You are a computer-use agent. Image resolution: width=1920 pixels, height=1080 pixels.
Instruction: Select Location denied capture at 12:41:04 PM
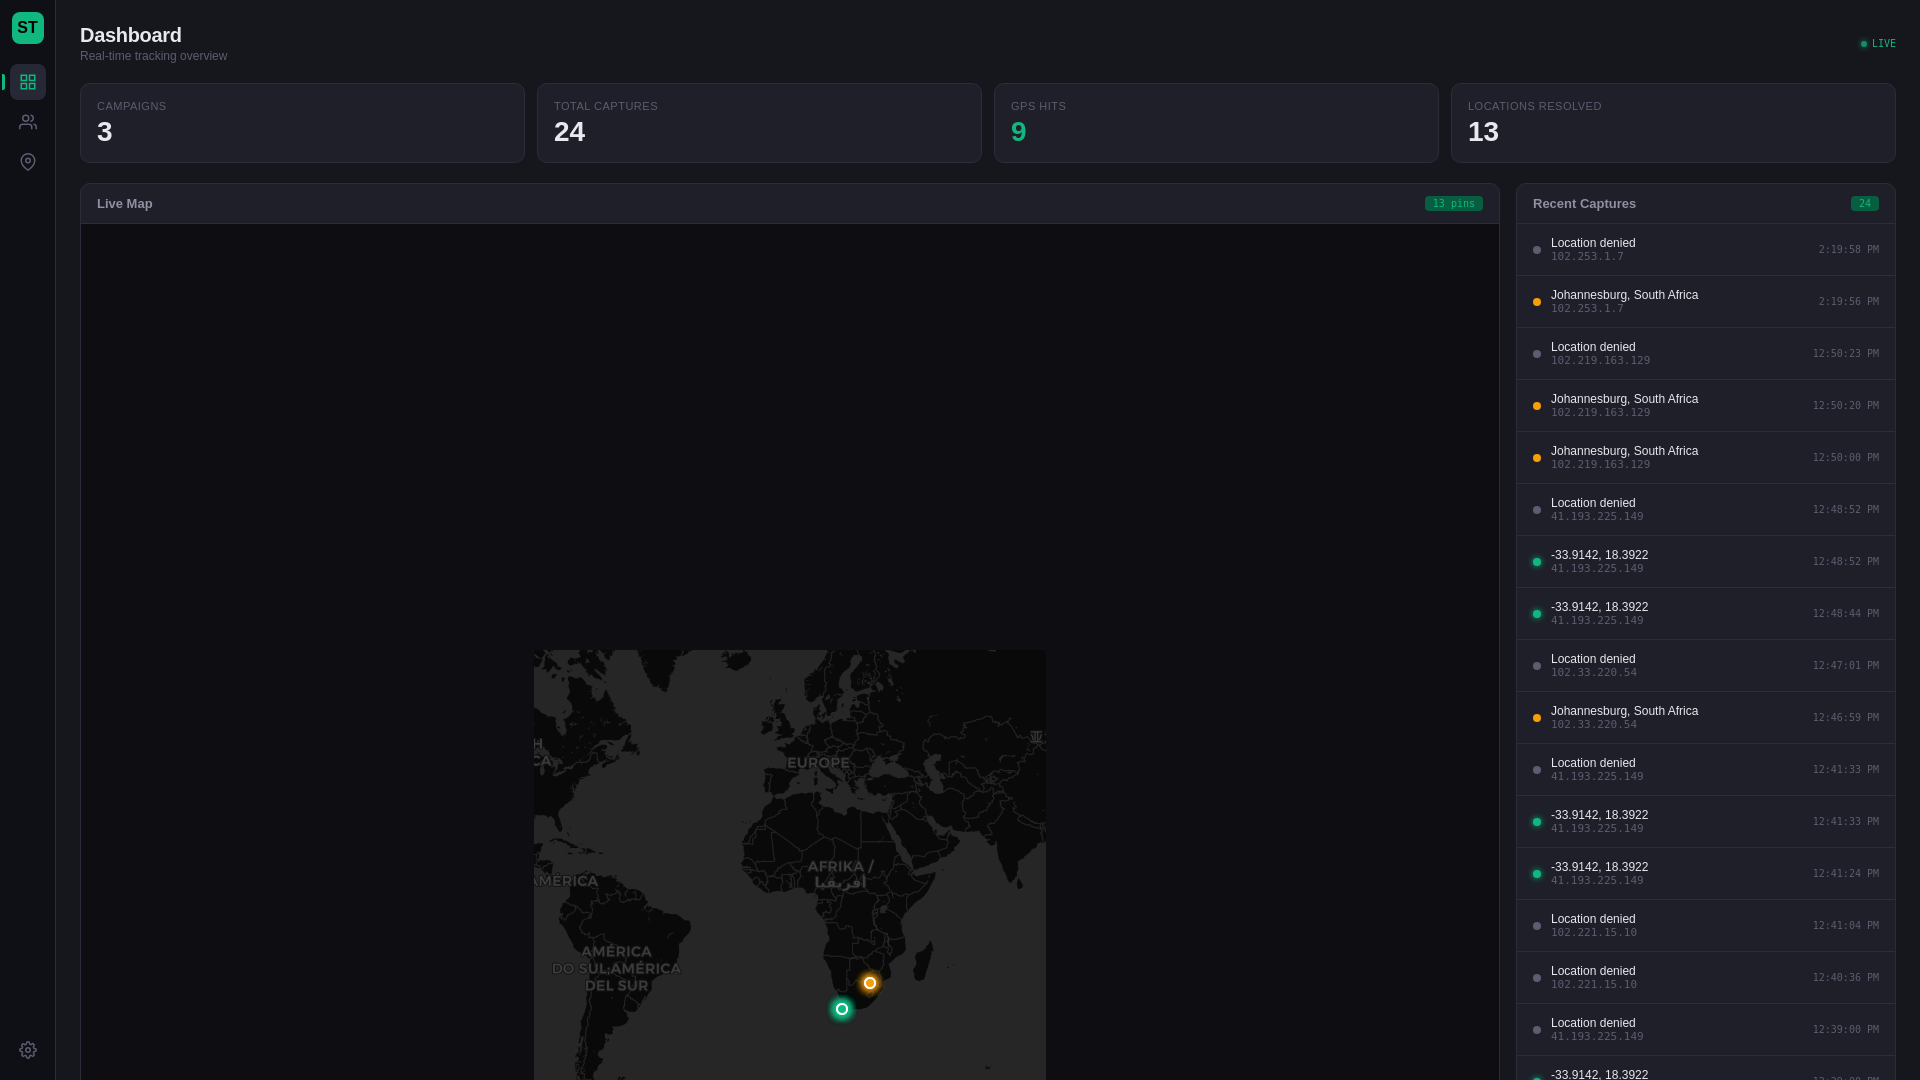click(x=1706, y=926)
